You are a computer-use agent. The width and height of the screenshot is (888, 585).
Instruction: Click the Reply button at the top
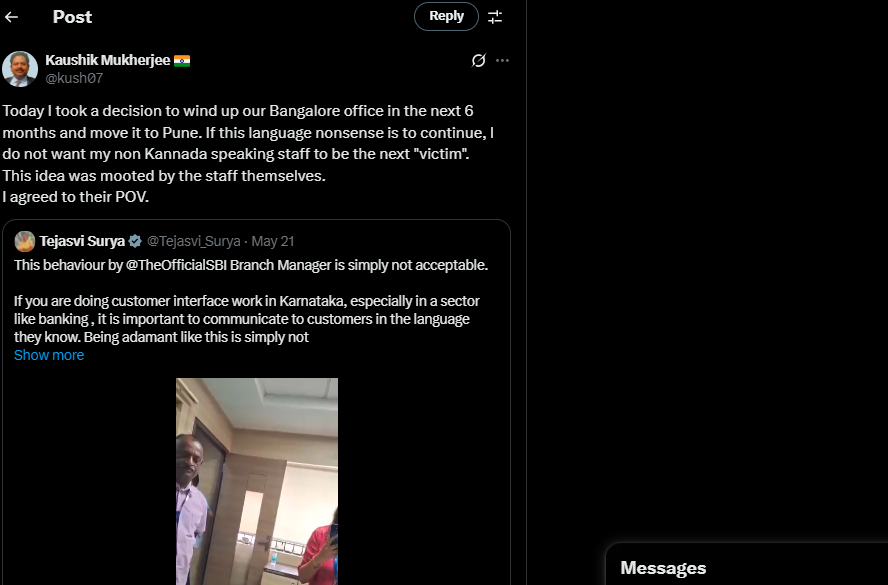[x=446, y=16]
